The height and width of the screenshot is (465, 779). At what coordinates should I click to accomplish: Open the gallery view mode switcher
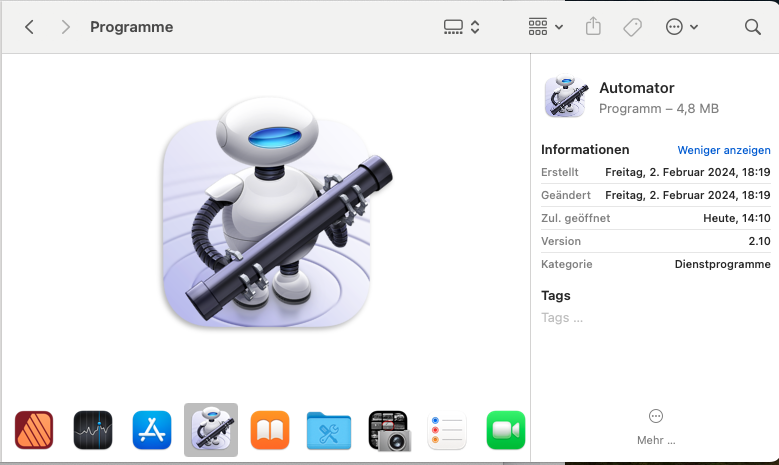[x=461, y=27]
